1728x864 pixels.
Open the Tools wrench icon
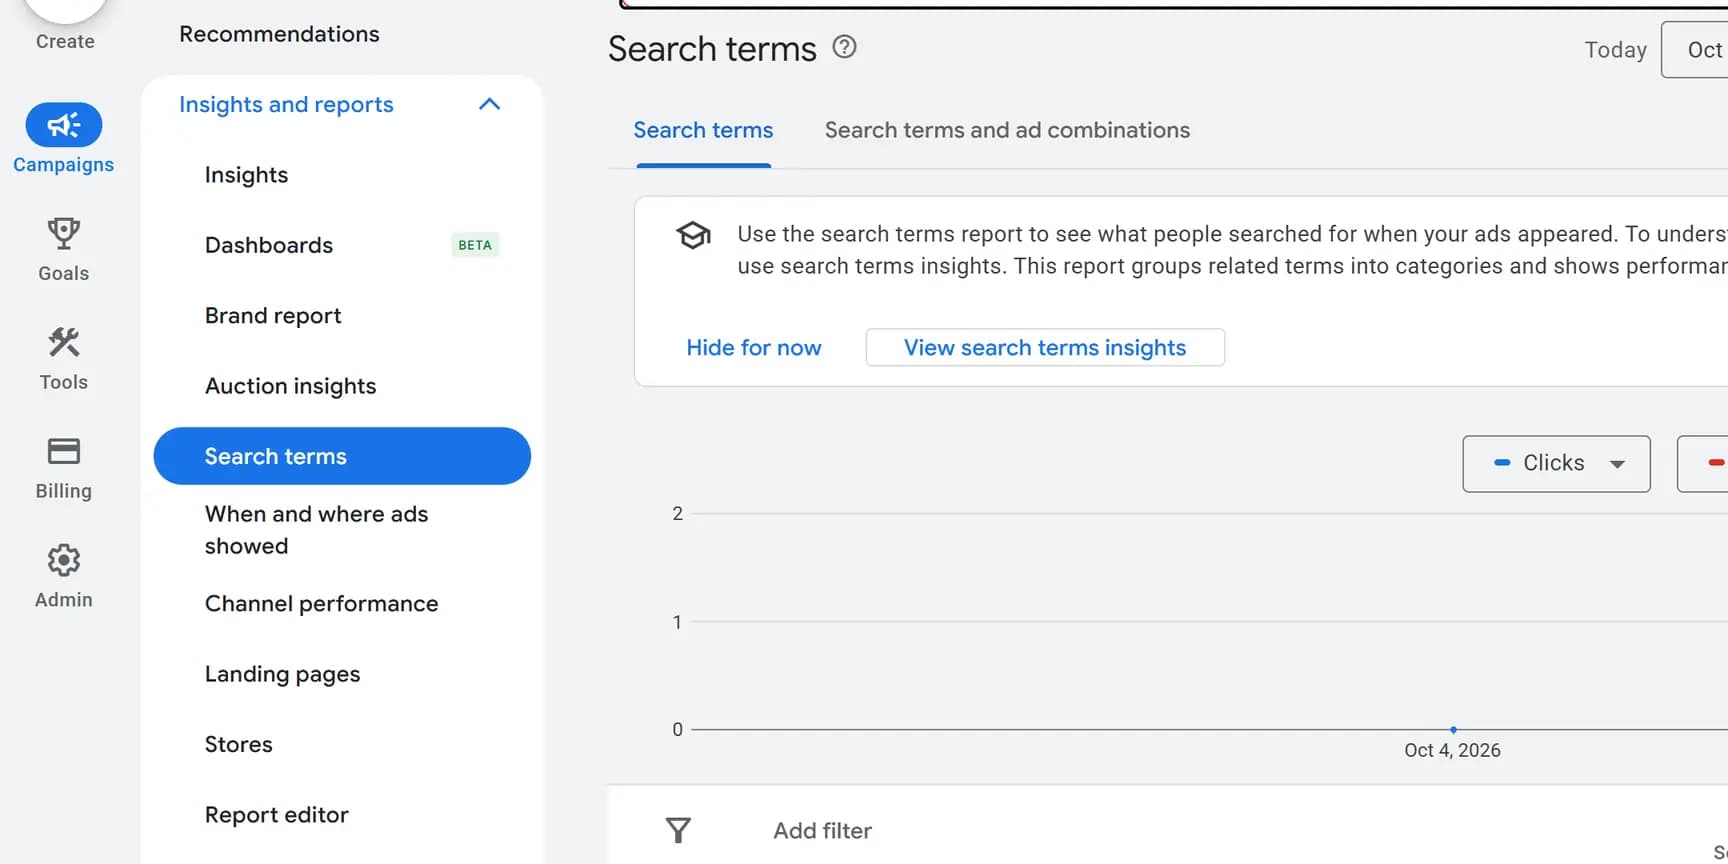[x=64, y=342]
